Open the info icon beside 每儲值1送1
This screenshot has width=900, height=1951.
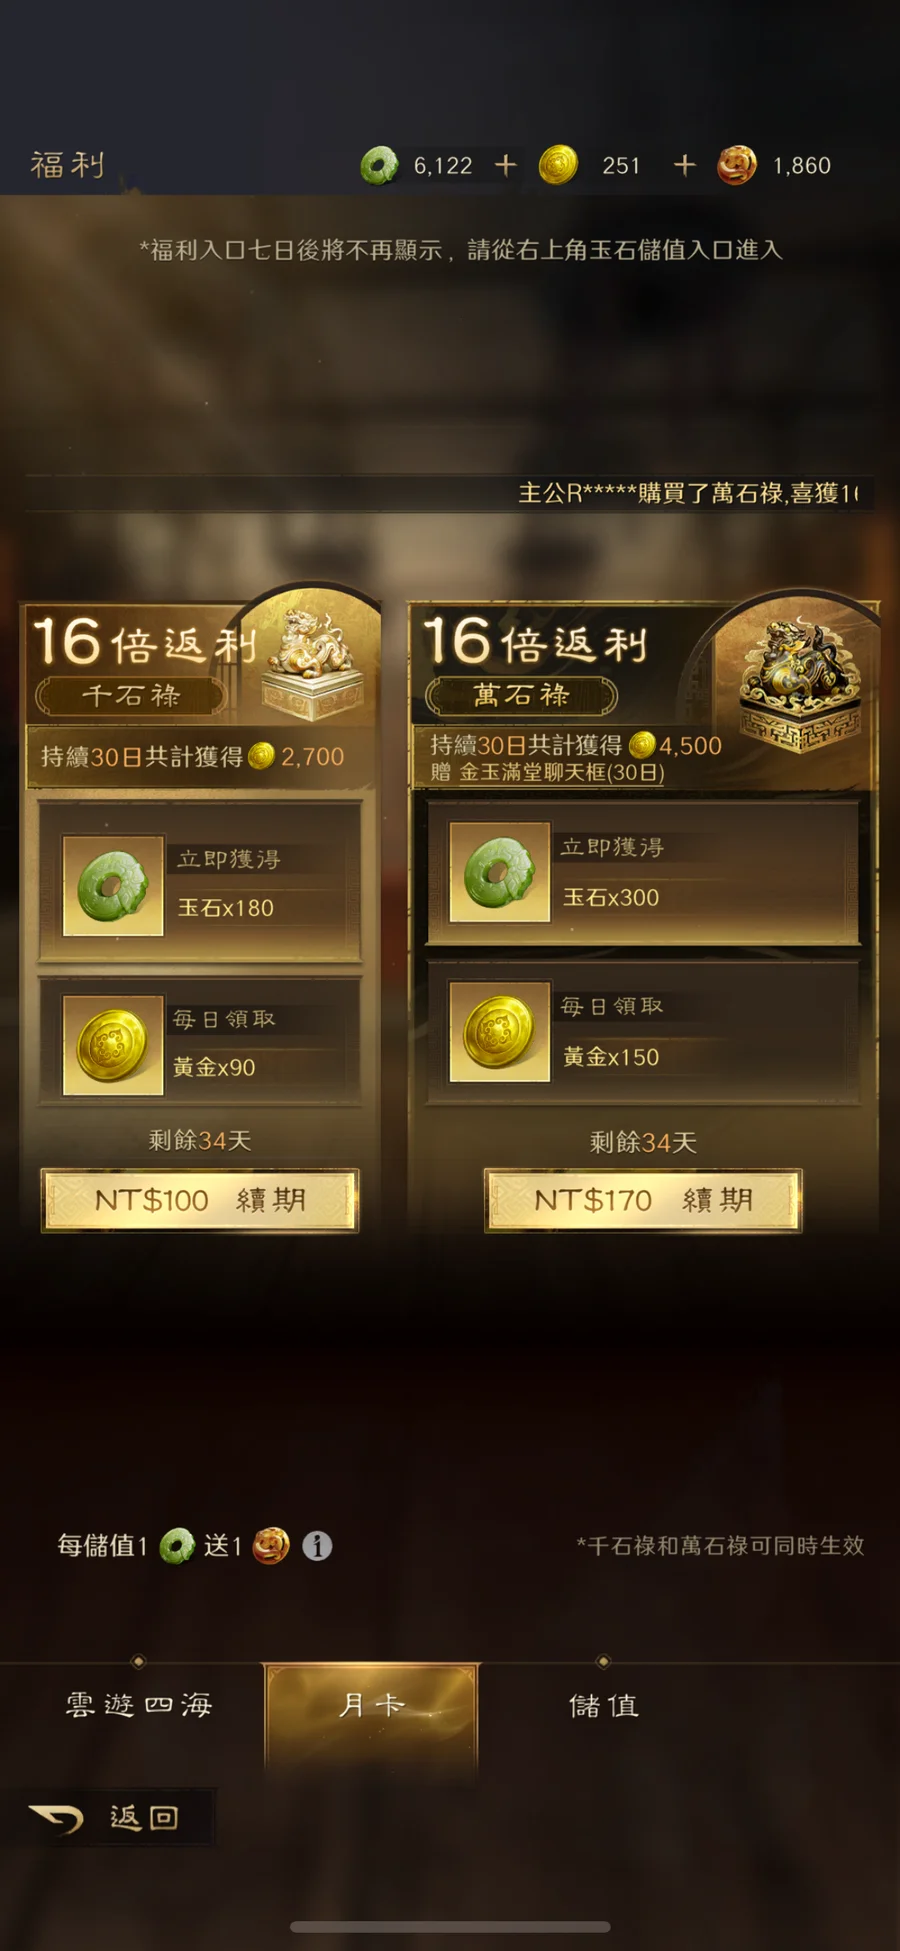(317, 1546)
